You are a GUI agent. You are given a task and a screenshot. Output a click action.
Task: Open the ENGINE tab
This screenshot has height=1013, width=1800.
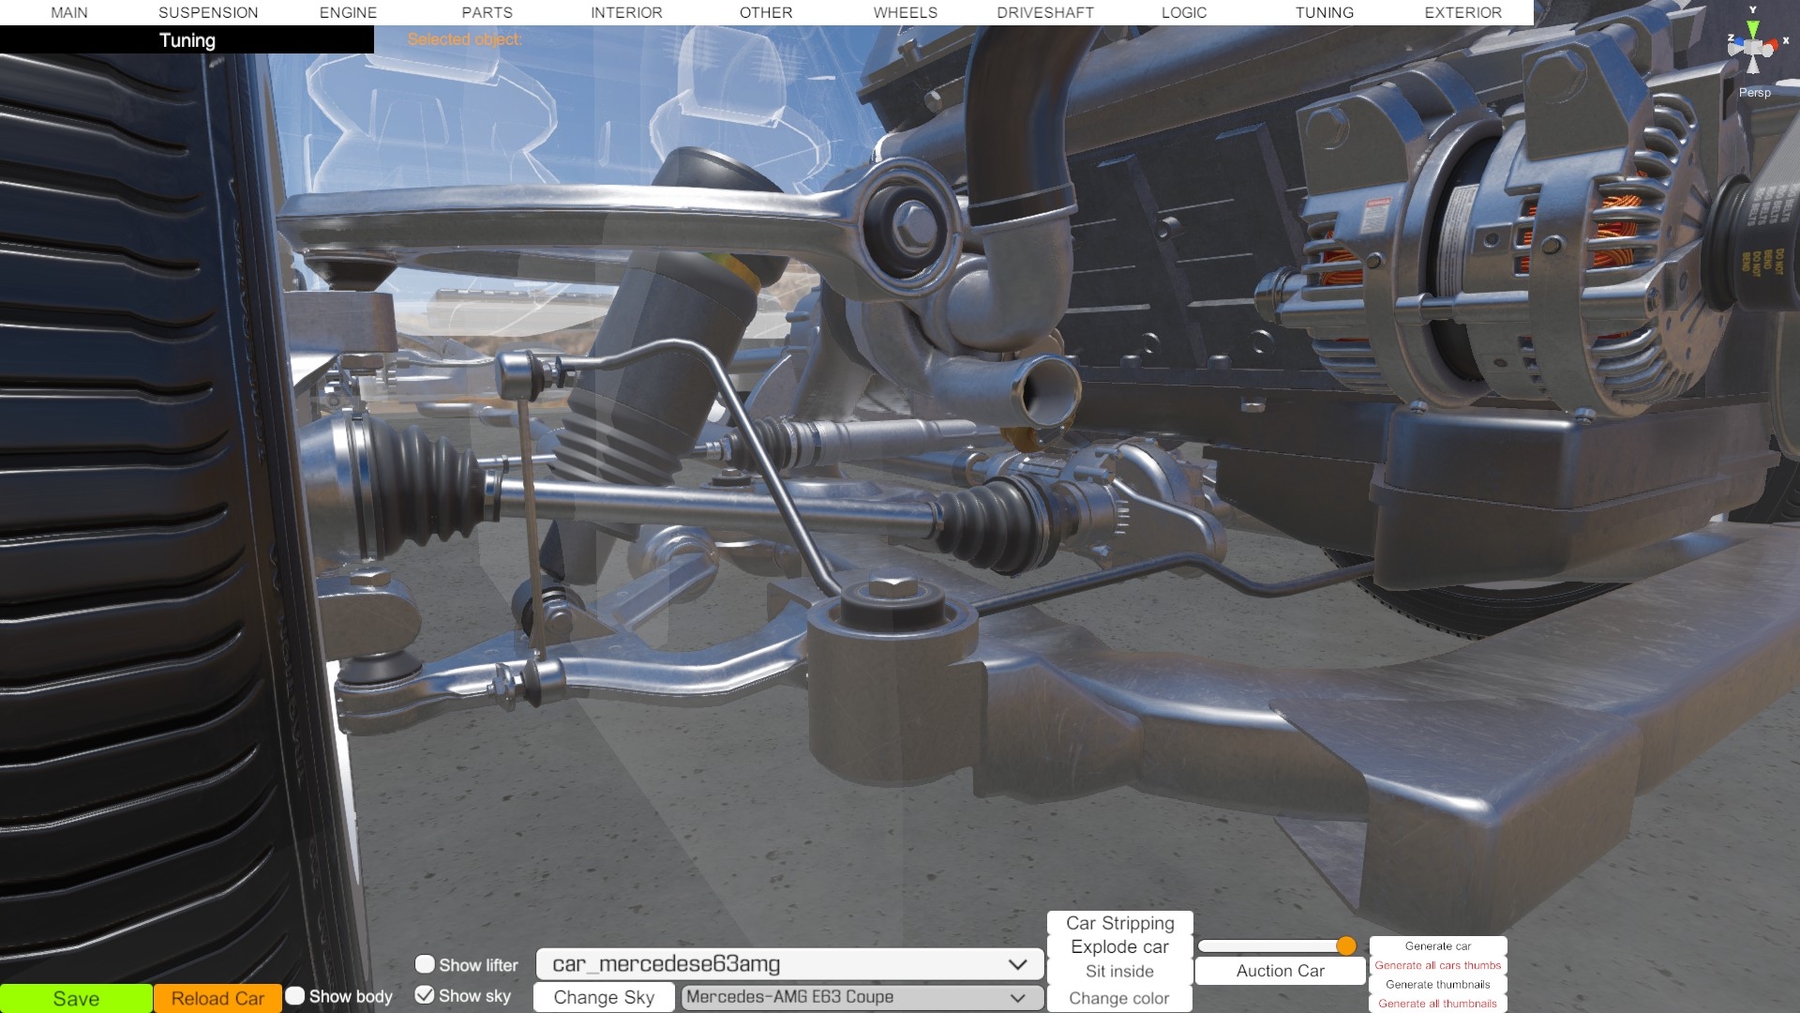(x=348, y=13)
